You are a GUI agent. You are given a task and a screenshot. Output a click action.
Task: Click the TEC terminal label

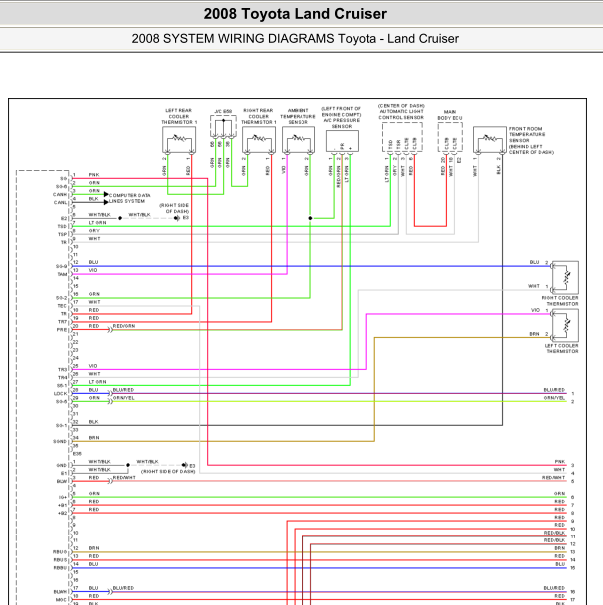(x=62, y=306)
